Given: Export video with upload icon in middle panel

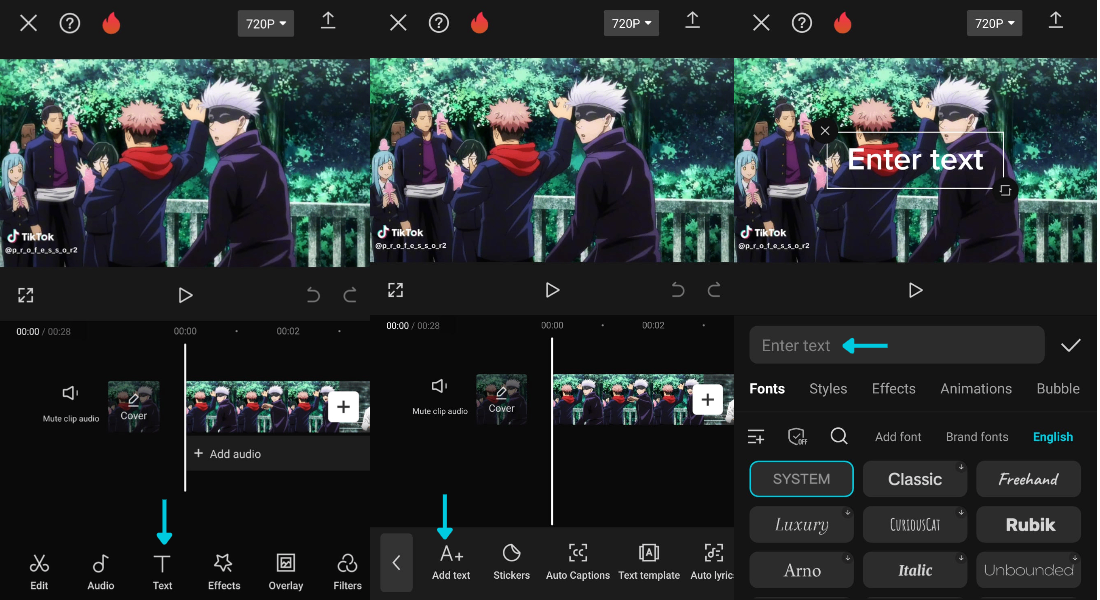Looking at the screenshot, I should tap(692, 21).
